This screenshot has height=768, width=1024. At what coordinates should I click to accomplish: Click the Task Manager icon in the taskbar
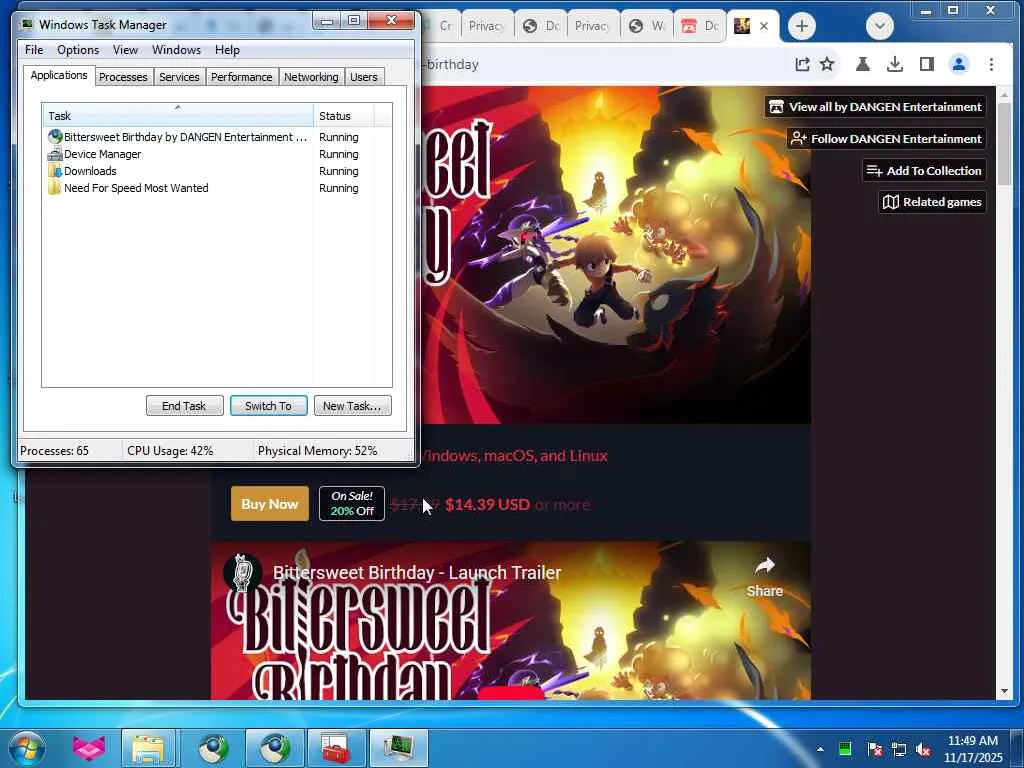pyautogui.click(x=398, y=748)
